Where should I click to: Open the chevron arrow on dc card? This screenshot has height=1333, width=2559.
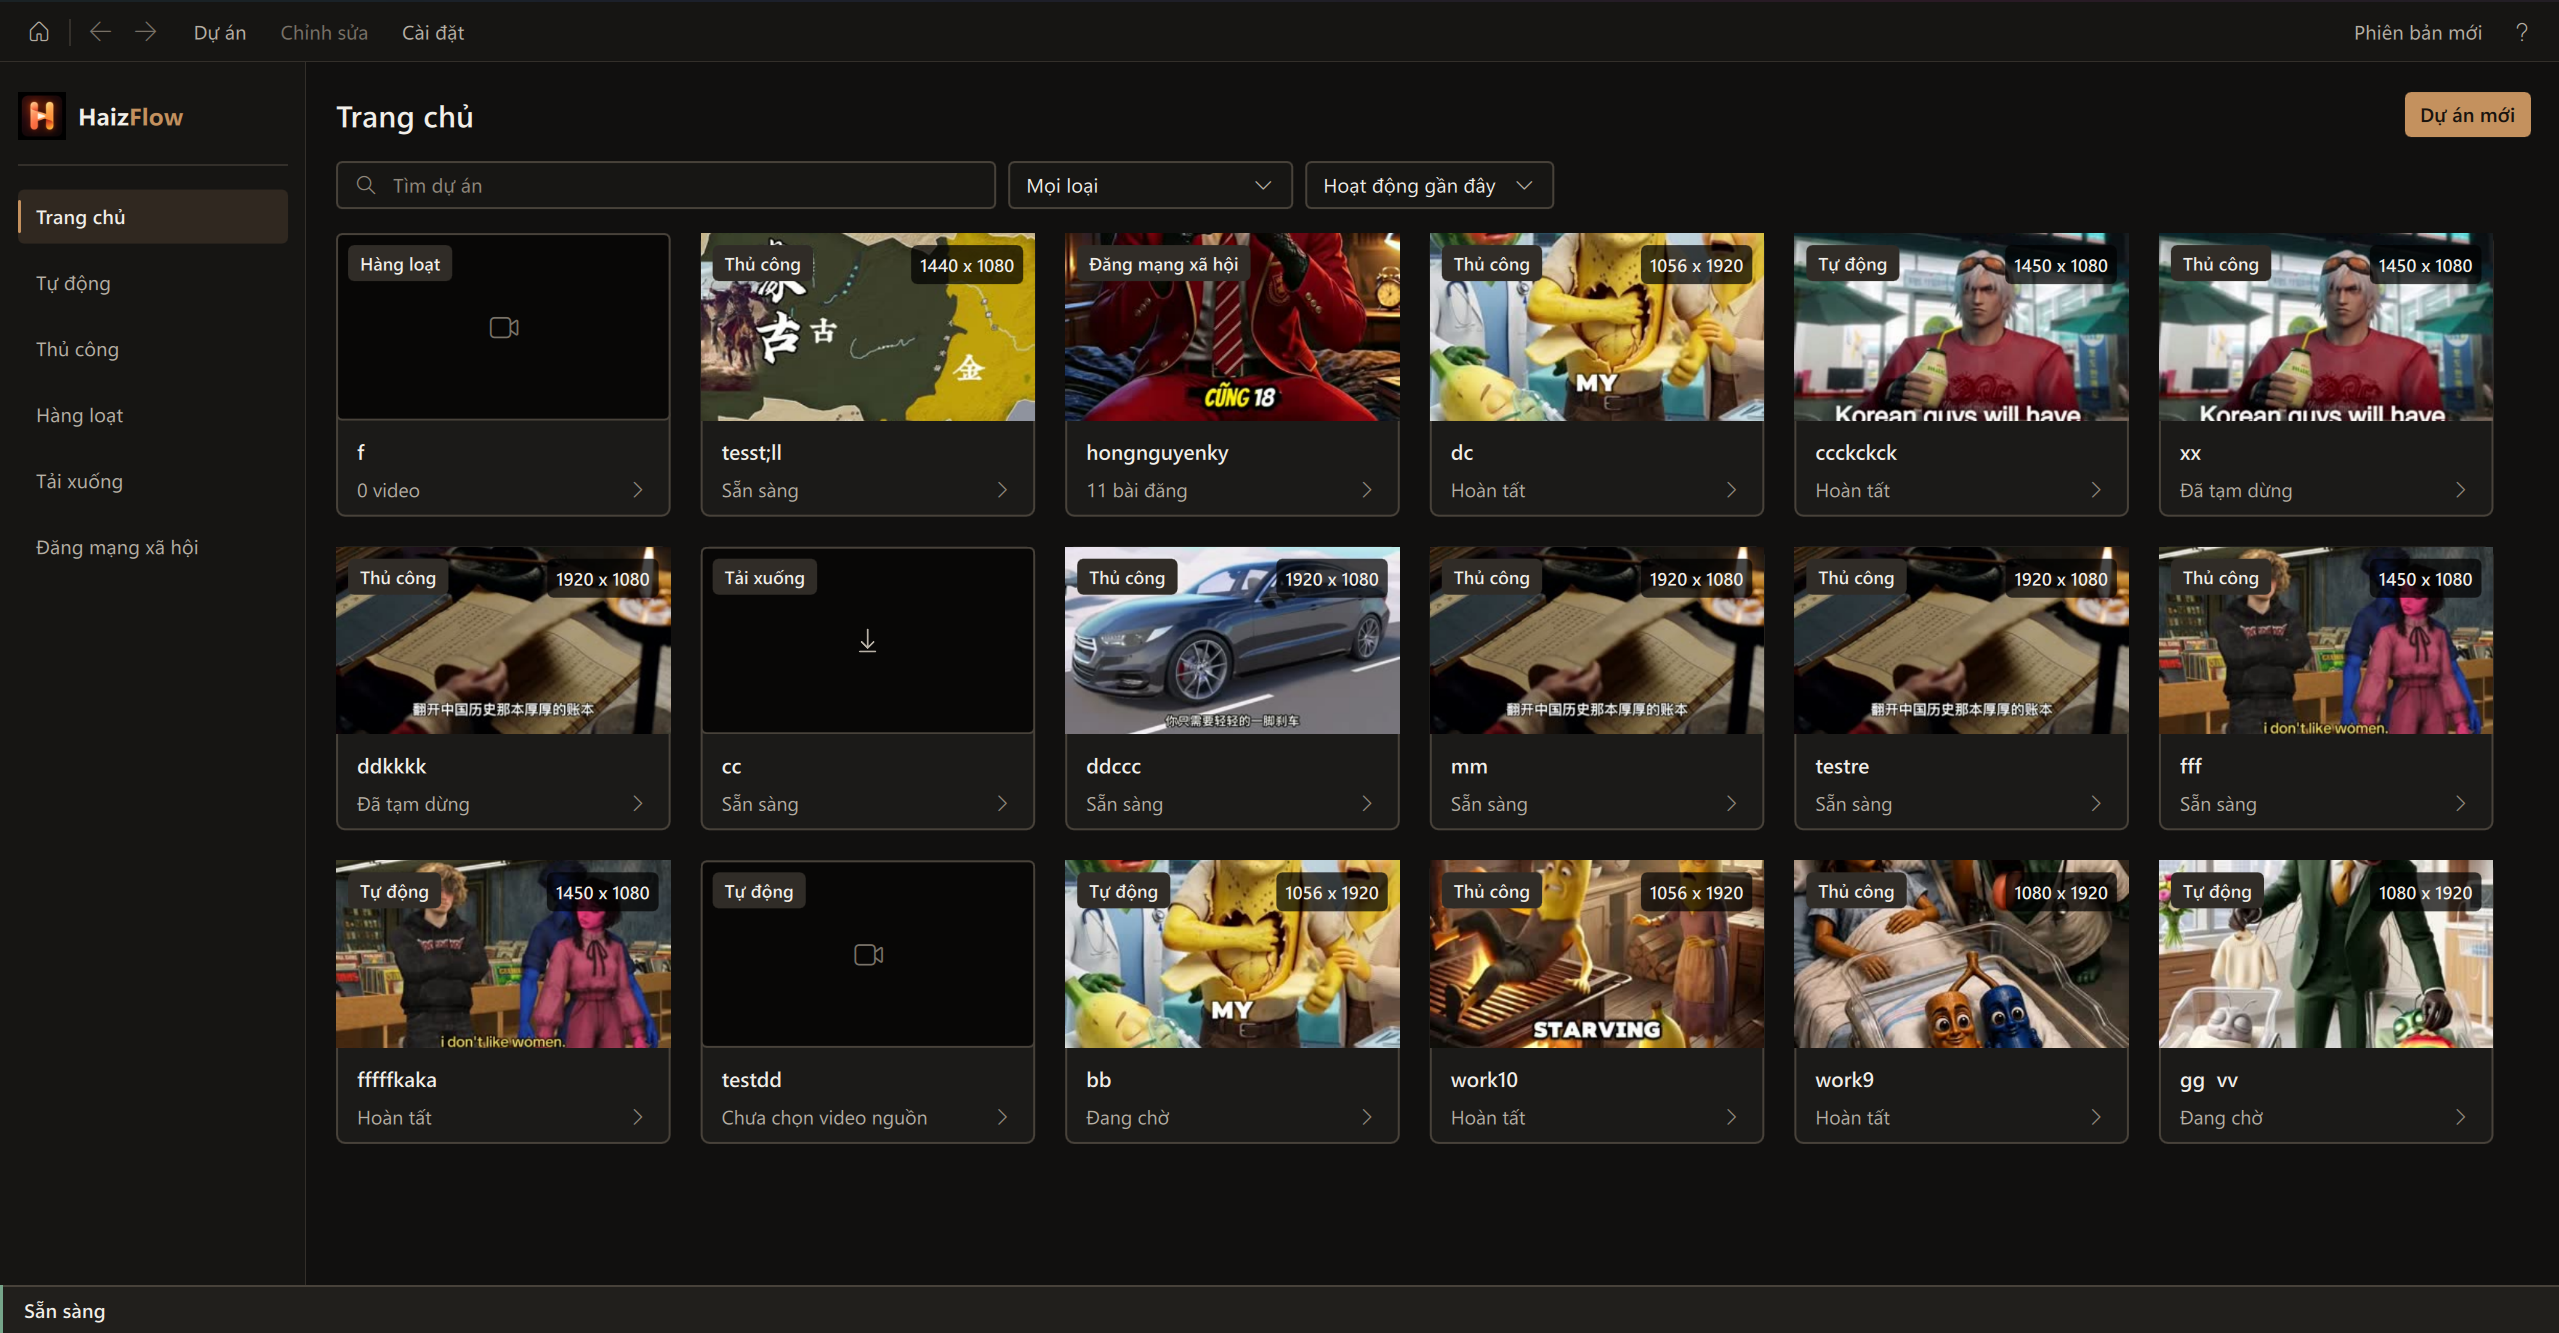1731,490
